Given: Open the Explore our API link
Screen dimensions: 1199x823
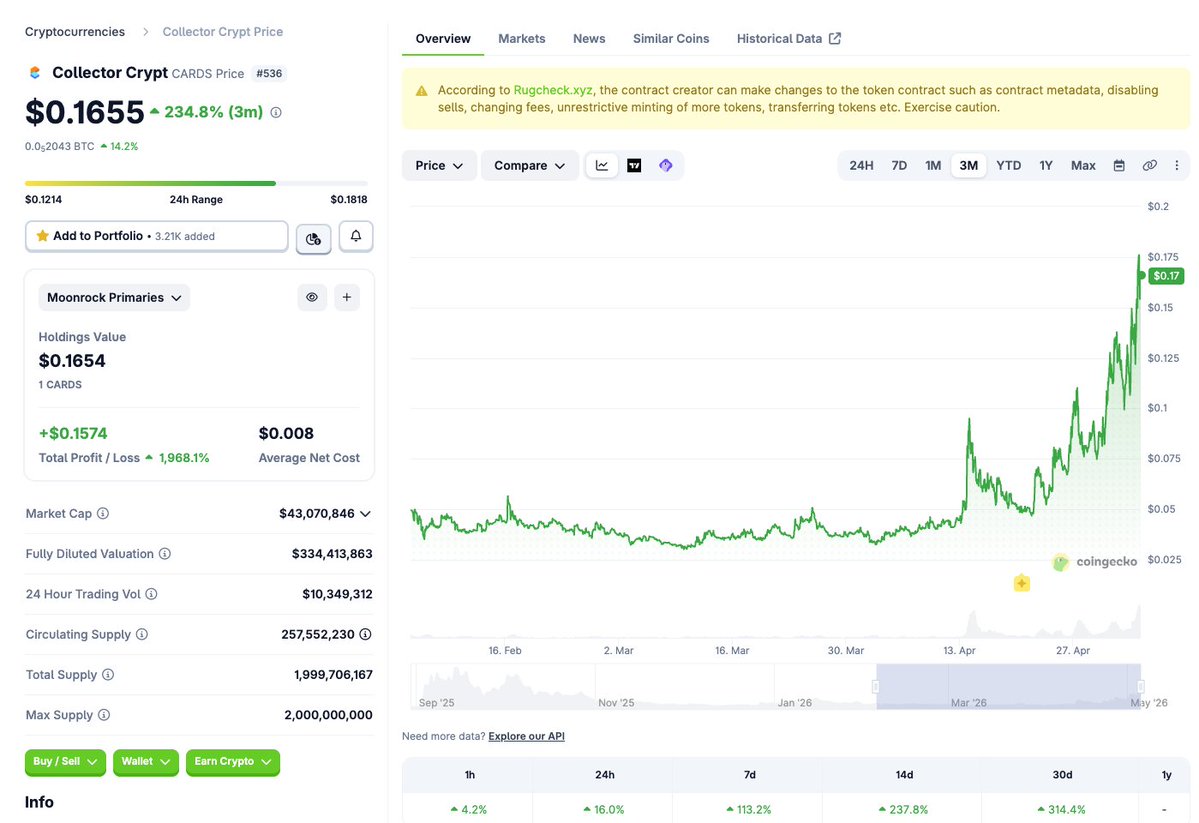Looking at the screenshot, I should pyautogui.click(x=526, y=737).
